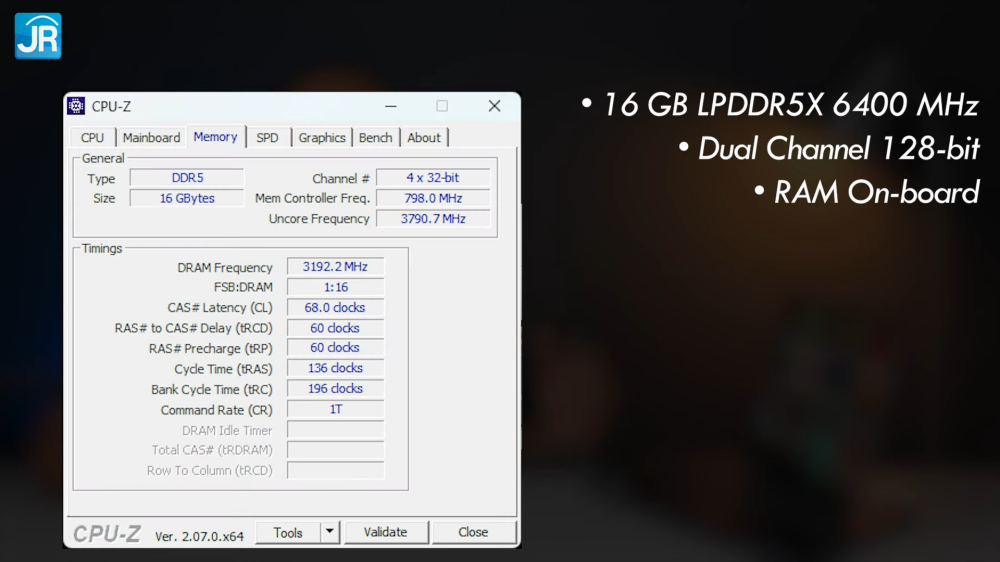Close CPU-Z using the title bar X
This screenshot has width=1000, height=562.
click(x=494, y=106)
